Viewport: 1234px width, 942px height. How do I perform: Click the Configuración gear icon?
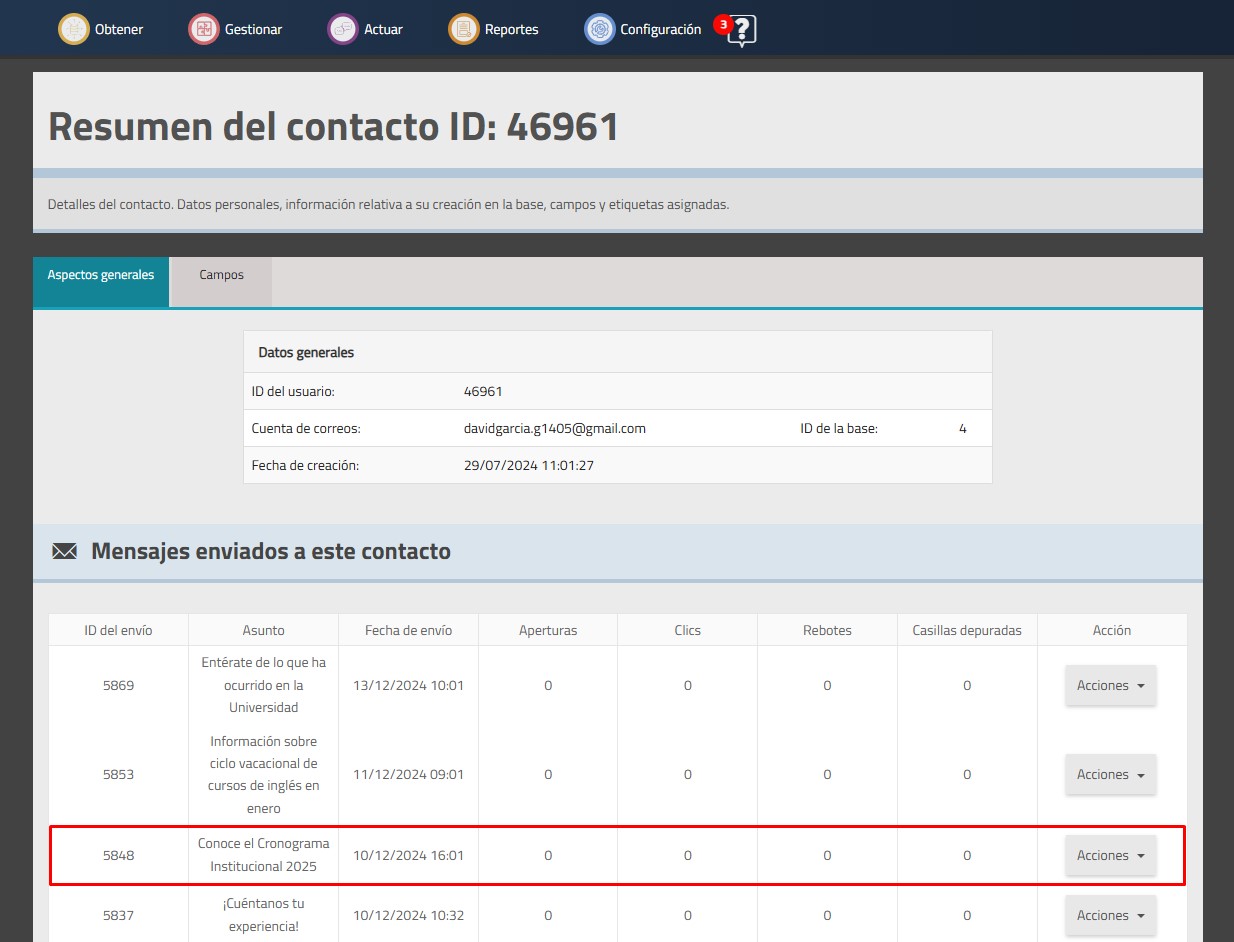point(599,29)
